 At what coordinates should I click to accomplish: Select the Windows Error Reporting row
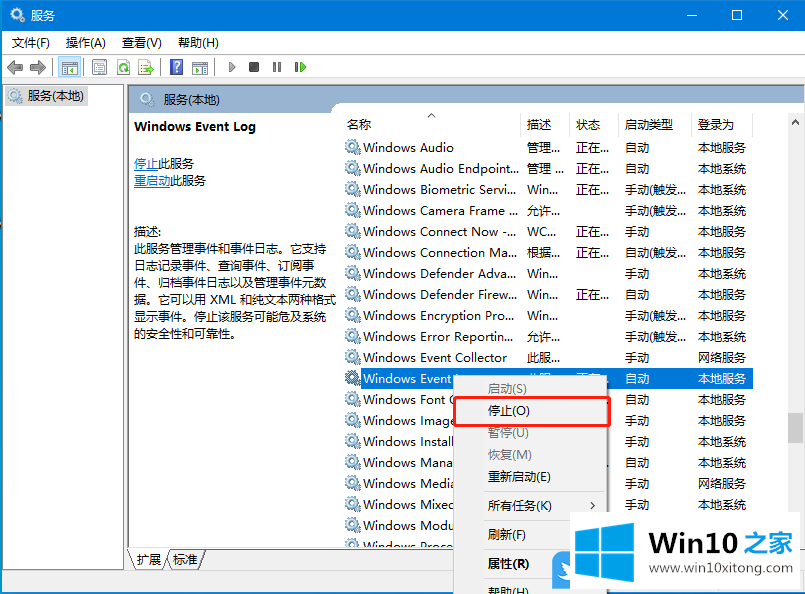[x=548, y=336]
